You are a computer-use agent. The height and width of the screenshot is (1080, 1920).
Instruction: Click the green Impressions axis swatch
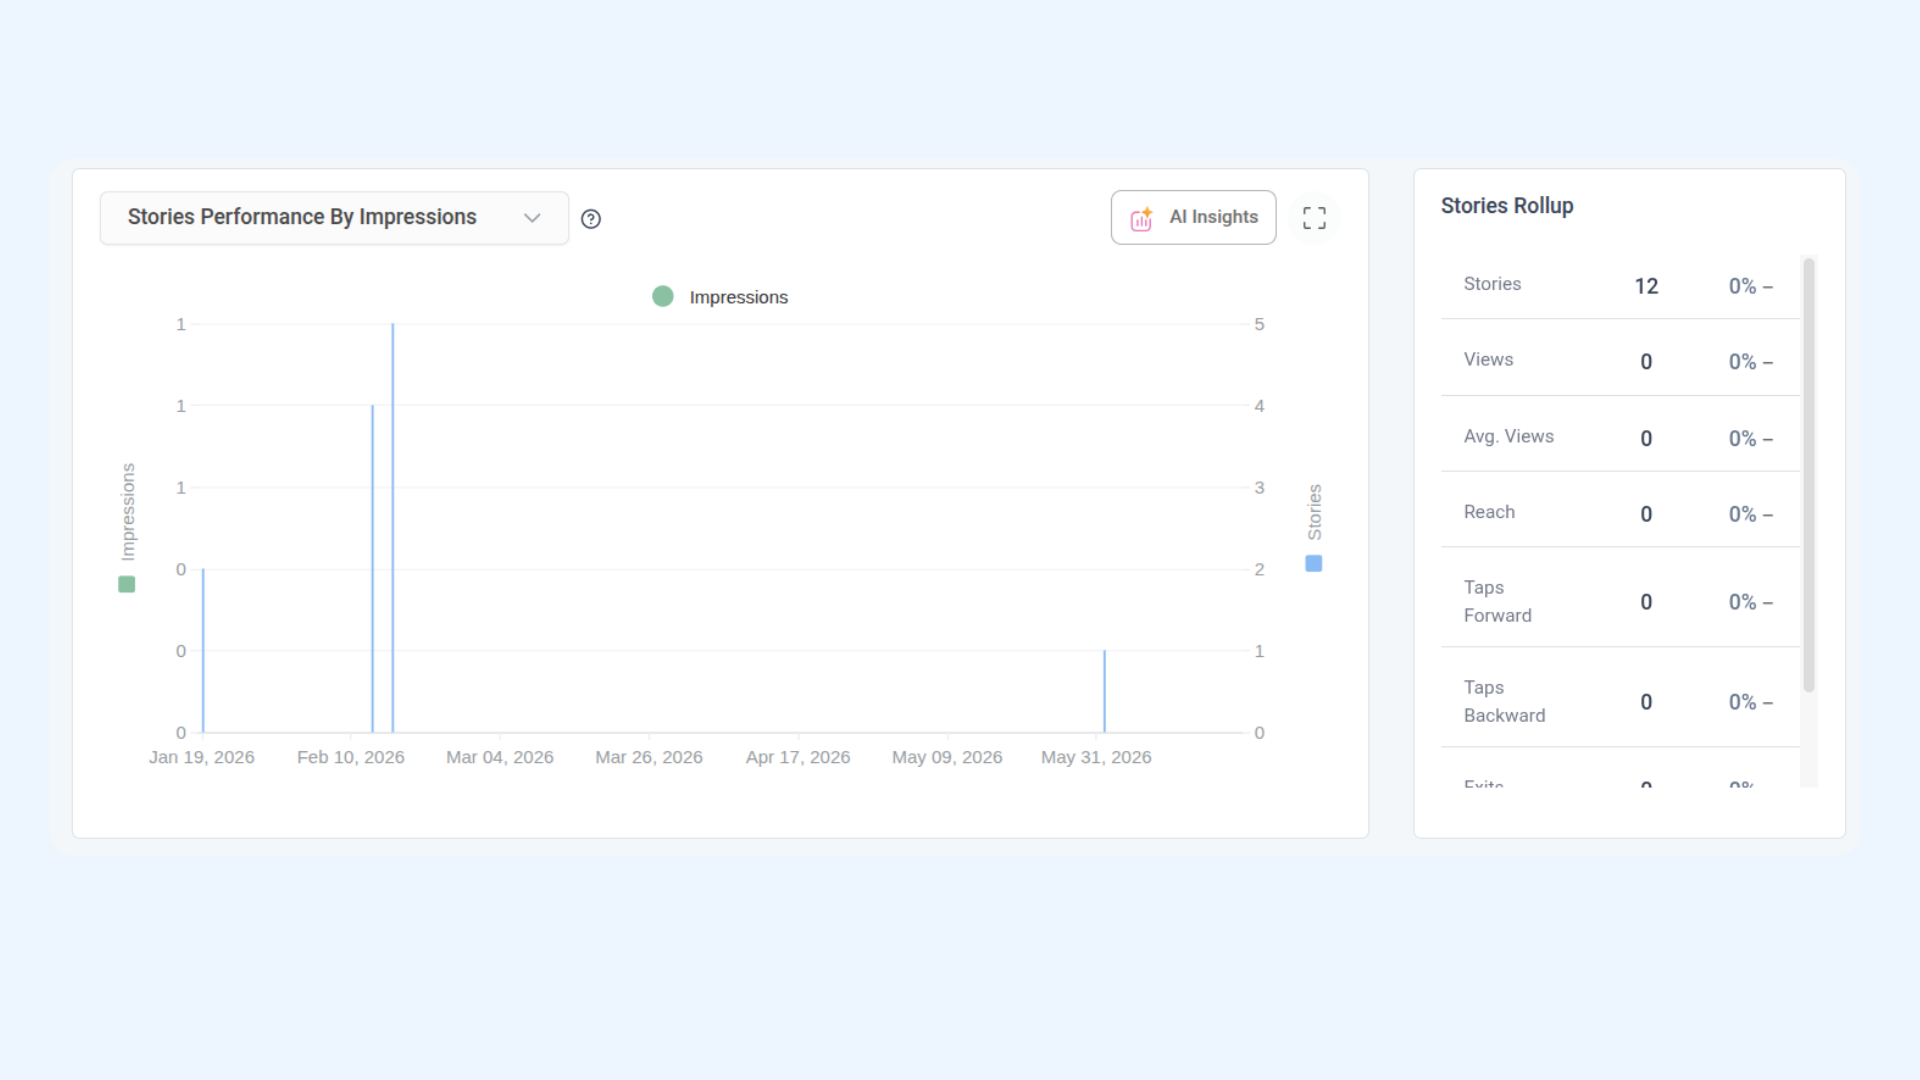[127, 584]
